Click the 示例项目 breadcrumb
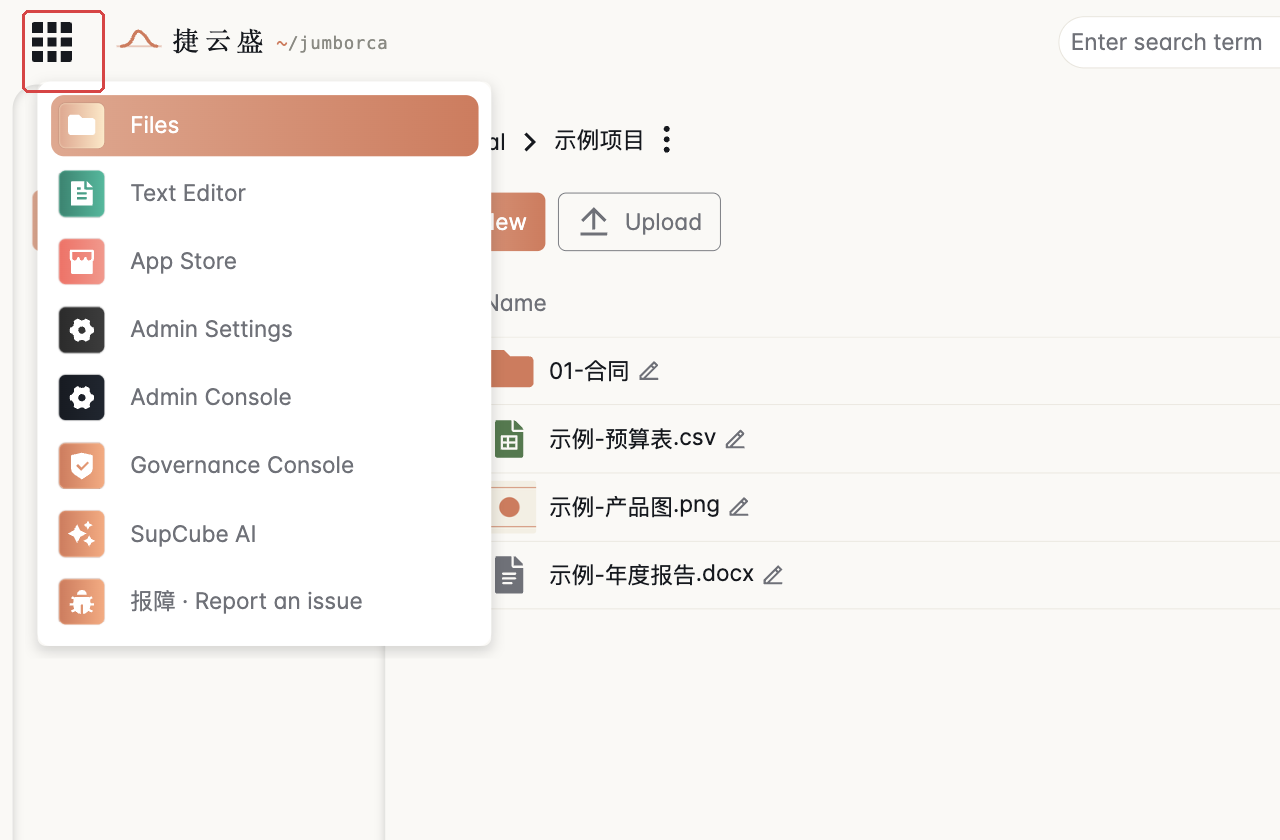The width and height of the screenshot is (1280, 840). click(600, 140)
